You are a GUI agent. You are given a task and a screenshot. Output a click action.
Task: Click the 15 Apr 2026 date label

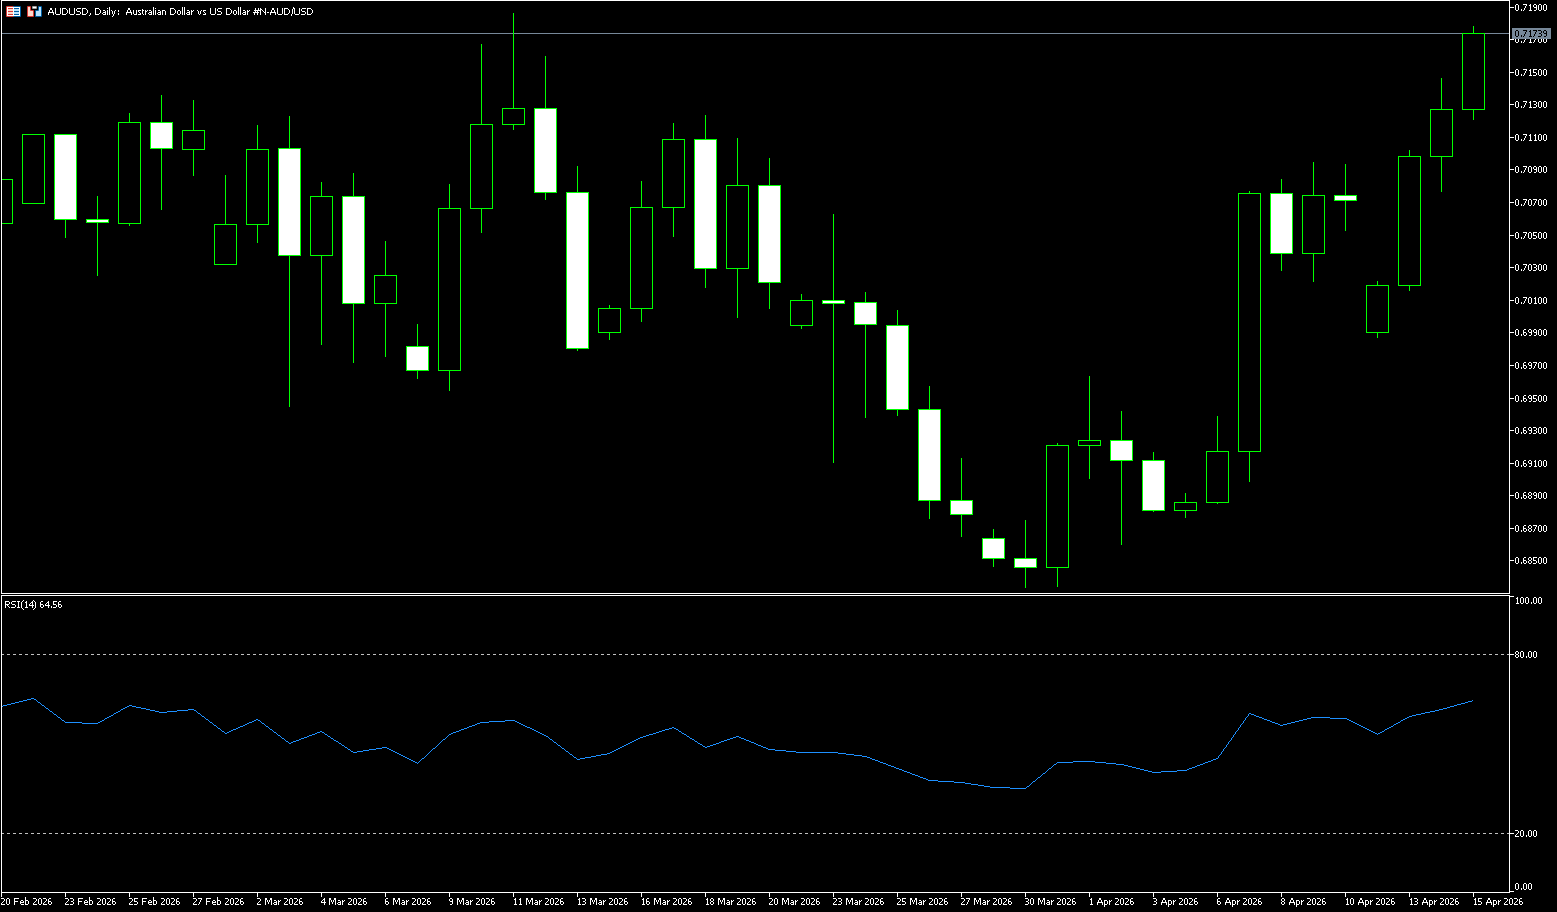coord(1497,902)
